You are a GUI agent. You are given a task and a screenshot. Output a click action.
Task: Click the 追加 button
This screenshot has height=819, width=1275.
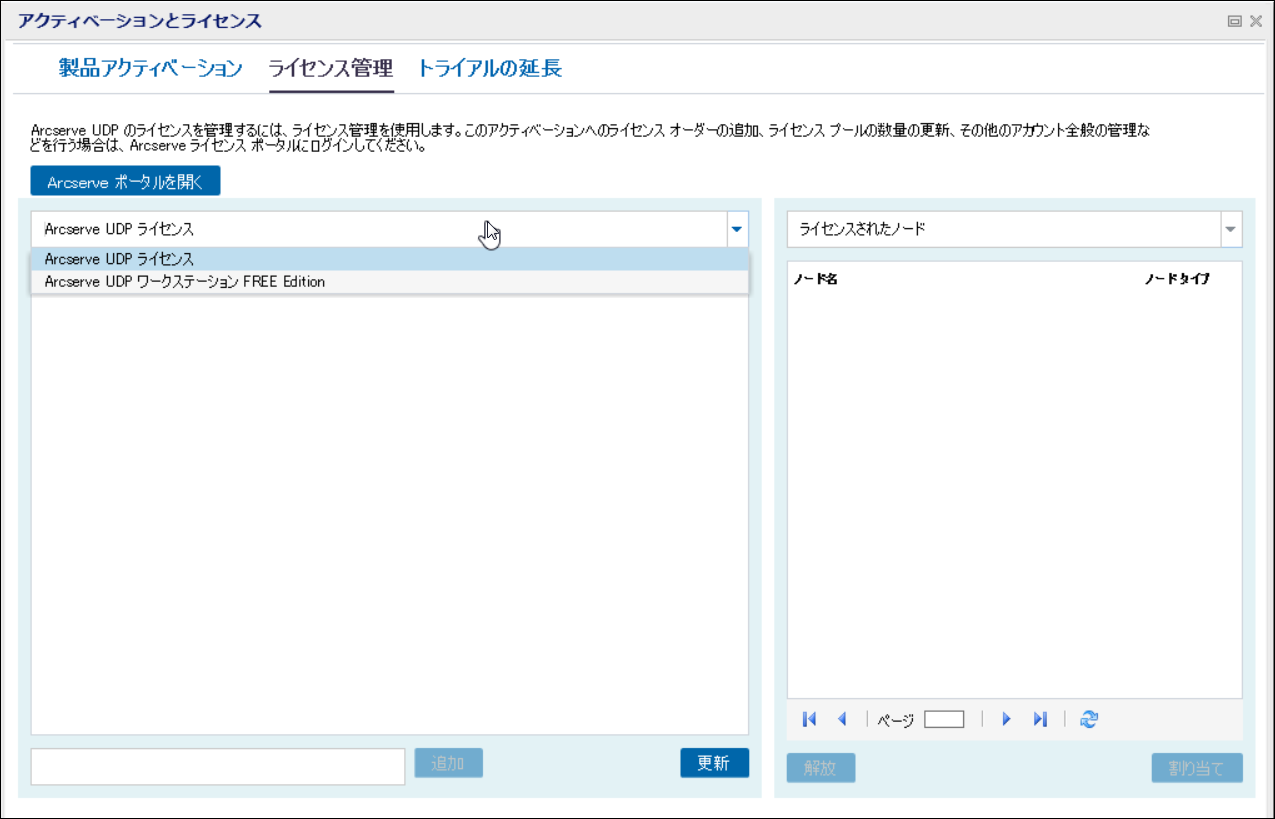(x=448, y=764)
